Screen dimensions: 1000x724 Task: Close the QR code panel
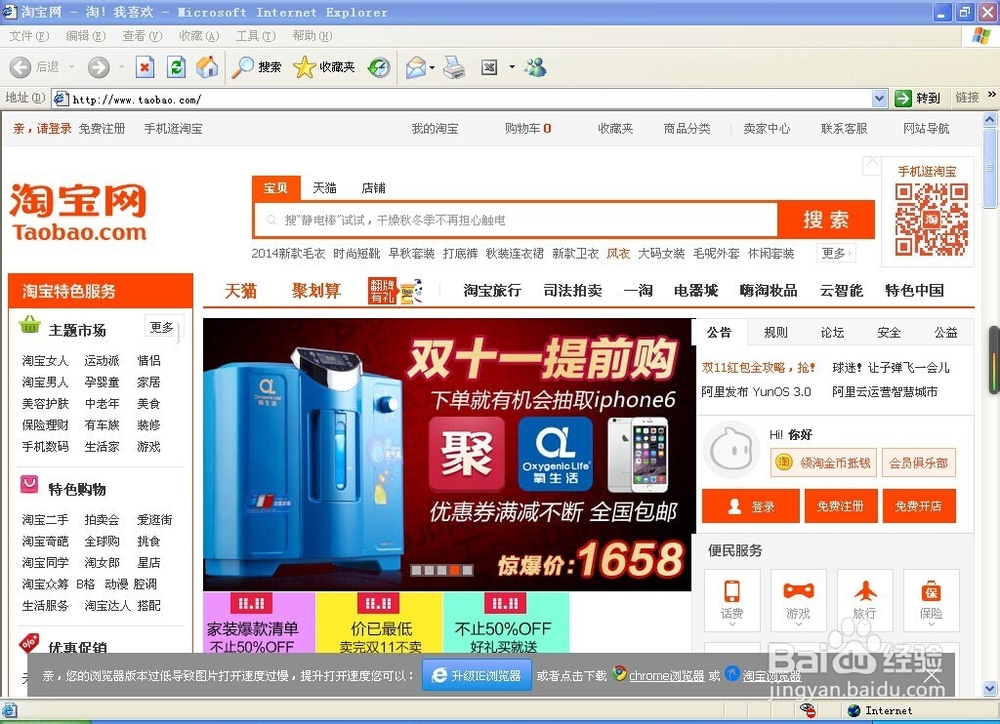[871, 165]
